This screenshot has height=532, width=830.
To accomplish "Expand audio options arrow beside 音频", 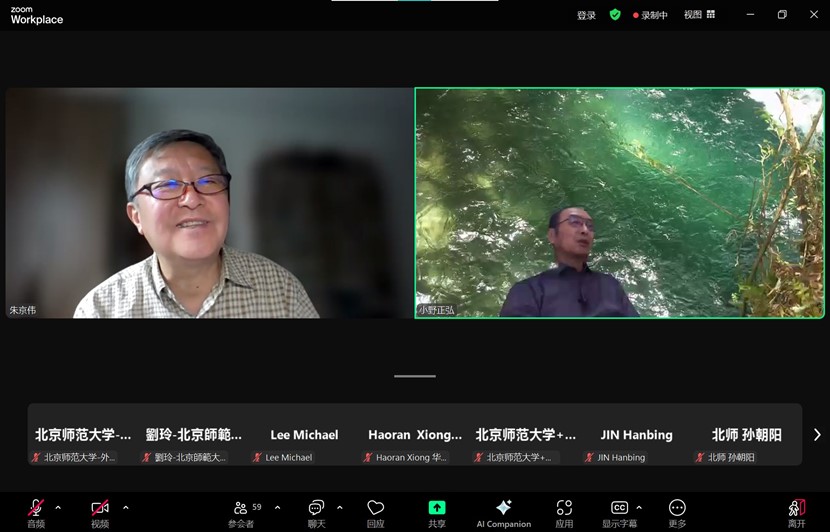I will click(58, 508).
